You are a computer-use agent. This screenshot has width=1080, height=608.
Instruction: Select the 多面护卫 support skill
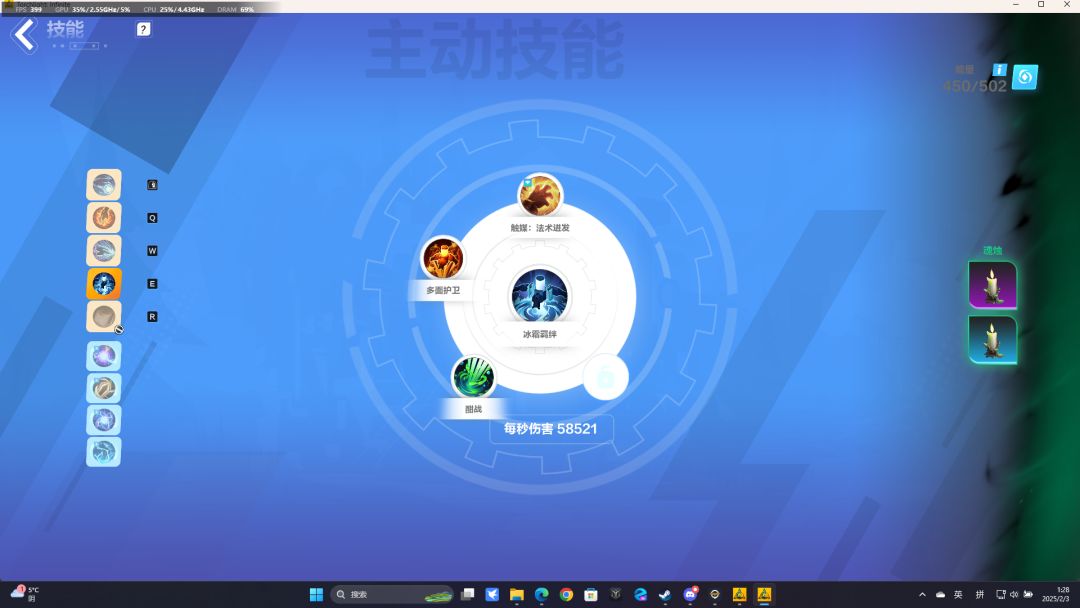click(x=442, y=258)
